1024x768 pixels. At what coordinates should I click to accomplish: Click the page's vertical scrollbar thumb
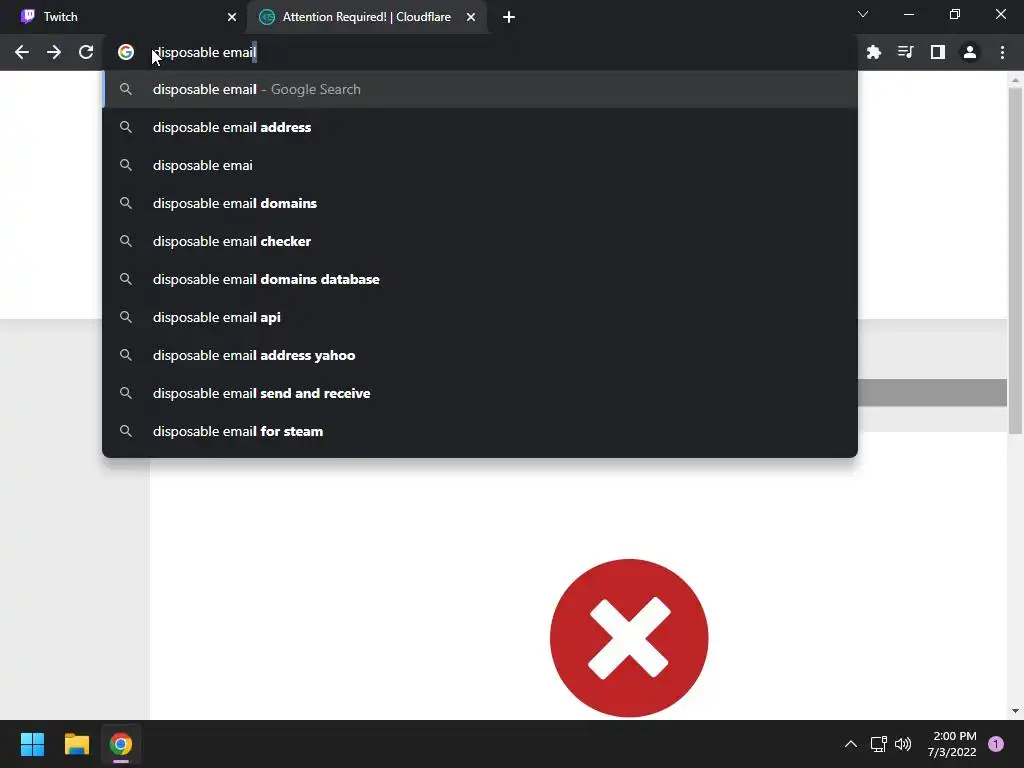tap(1015, 261)
